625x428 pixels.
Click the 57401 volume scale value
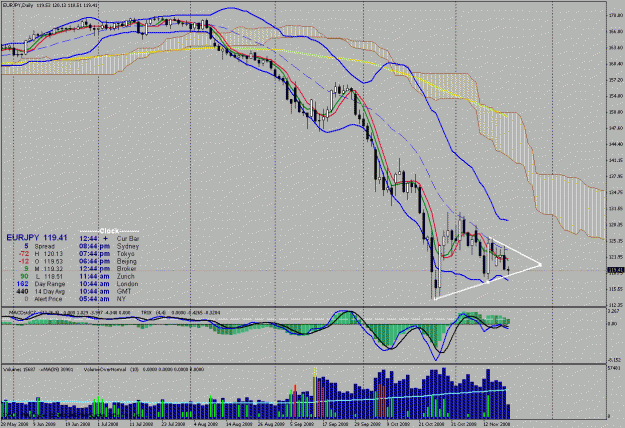[x=615, y=367]
